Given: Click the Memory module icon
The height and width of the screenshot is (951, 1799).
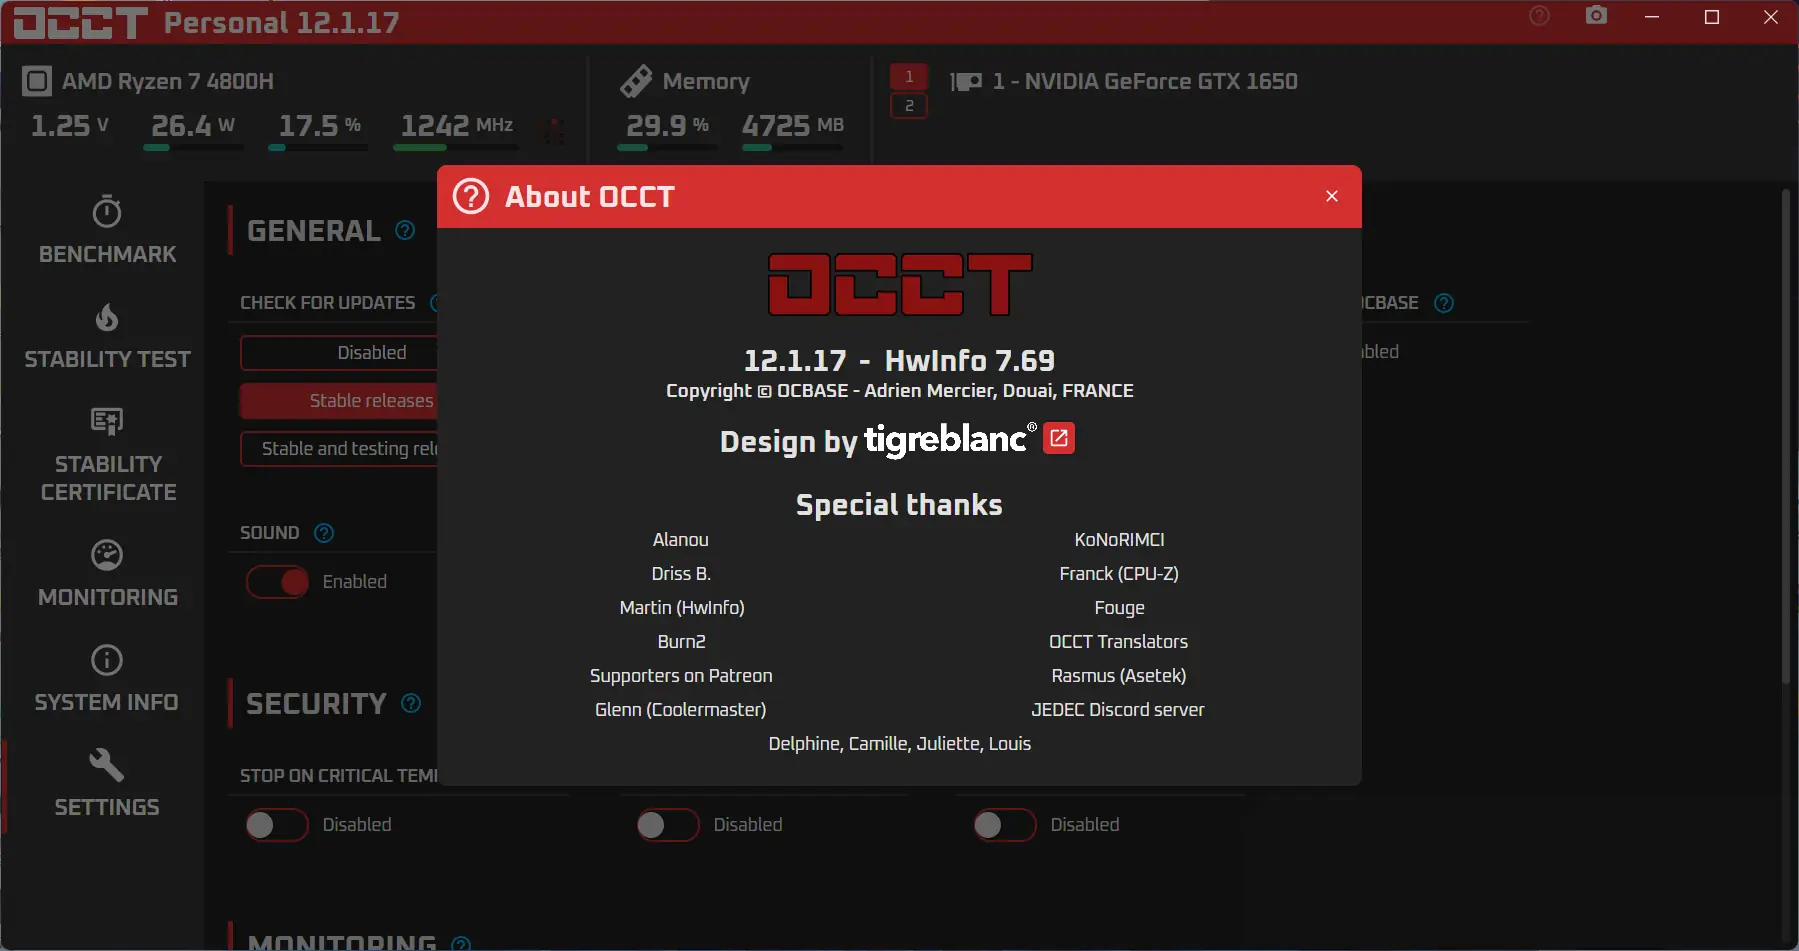Looking at the screenshot, I should click(x=636, y=81).
